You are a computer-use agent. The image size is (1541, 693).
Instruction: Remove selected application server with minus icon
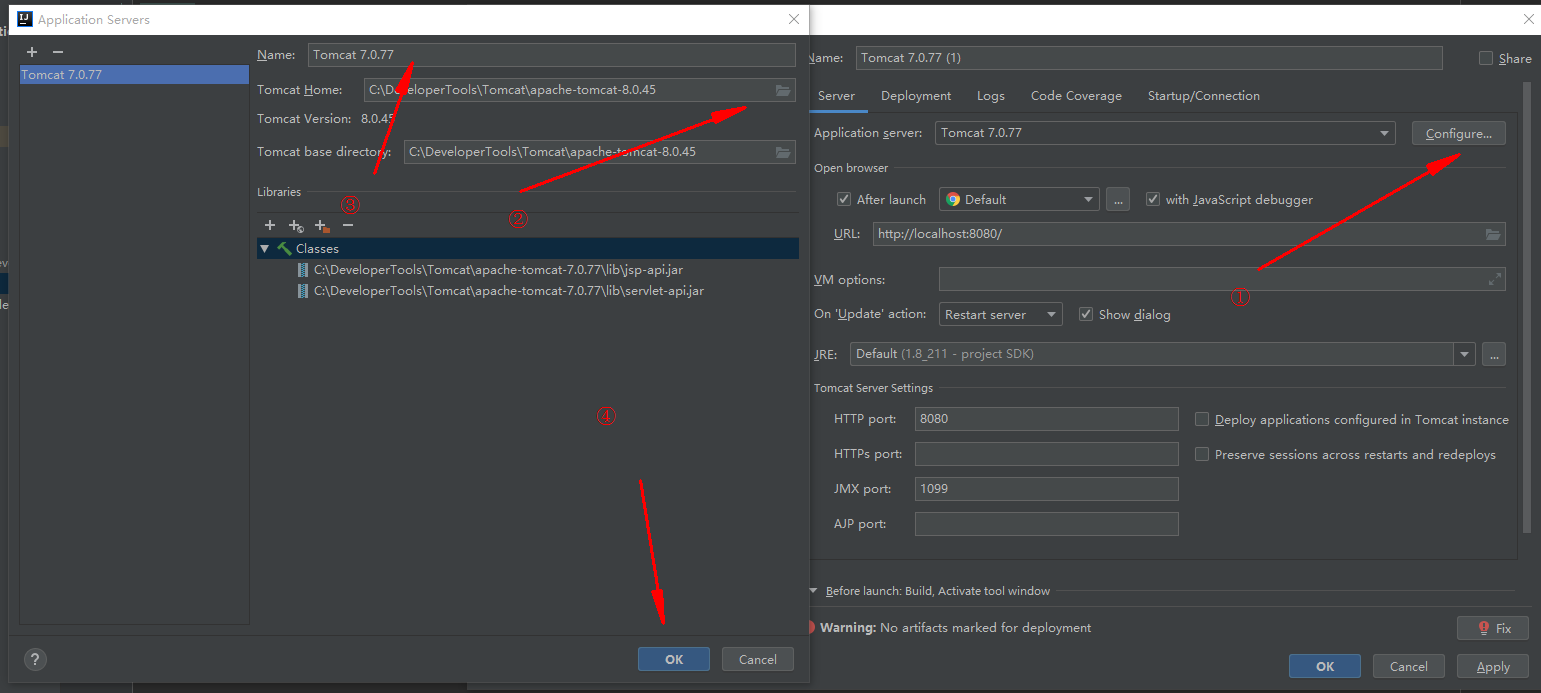click(x=58, y=52)
